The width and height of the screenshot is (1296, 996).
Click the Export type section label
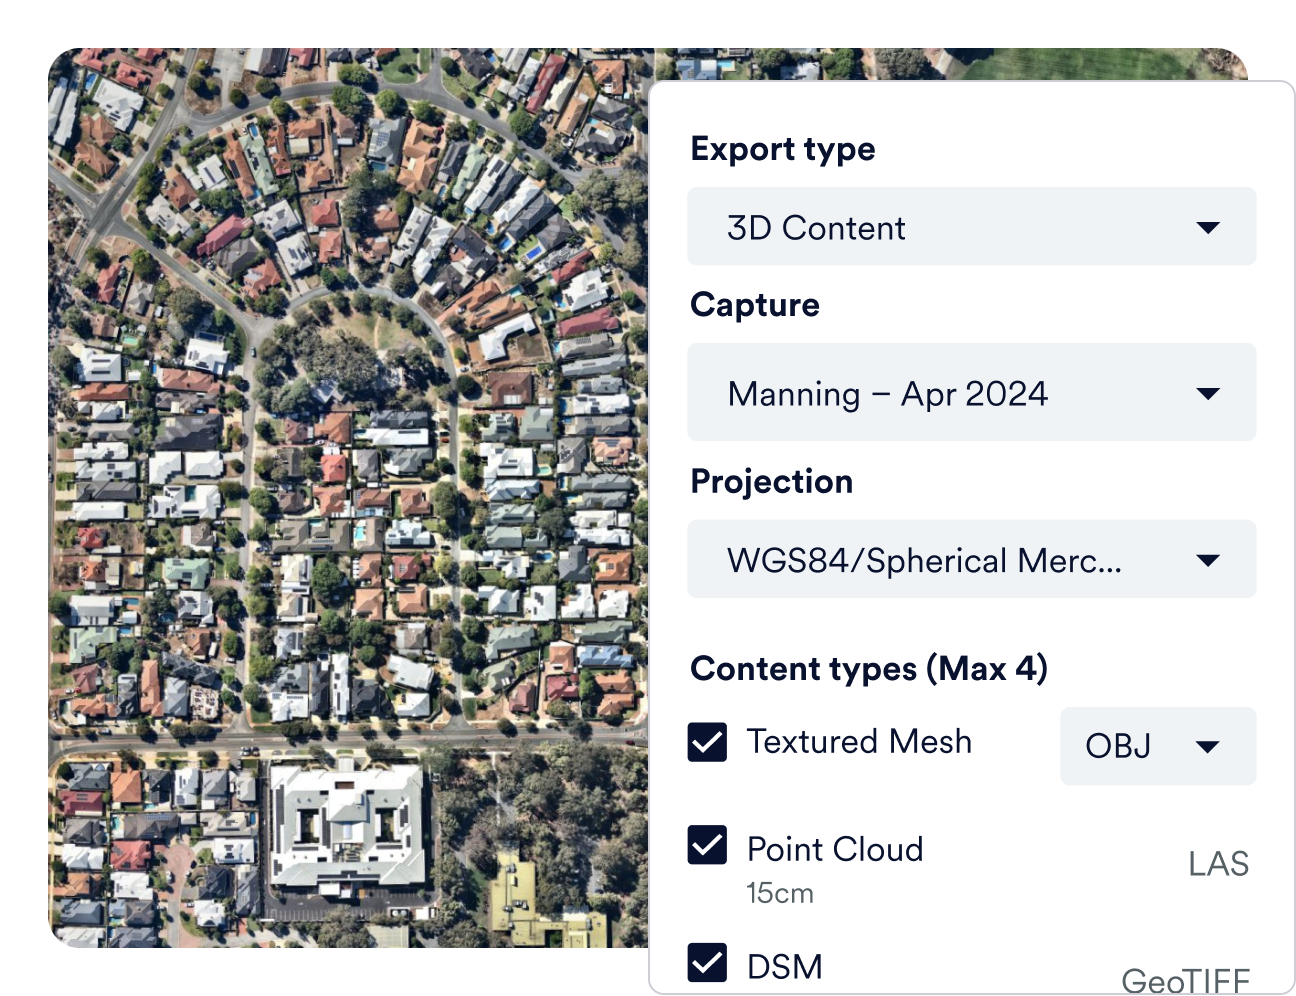pos(783,148)
